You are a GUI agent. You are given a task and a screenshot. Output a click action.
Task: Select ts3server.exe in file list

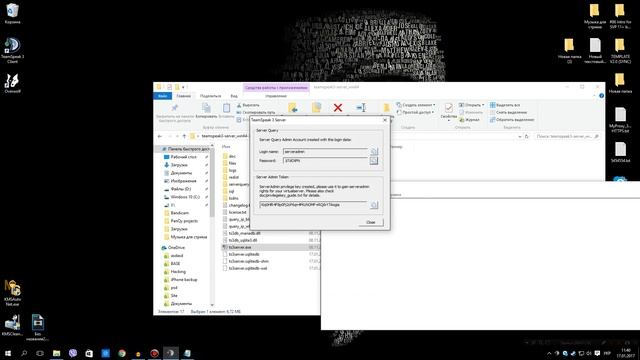click(x=240, y=247)
